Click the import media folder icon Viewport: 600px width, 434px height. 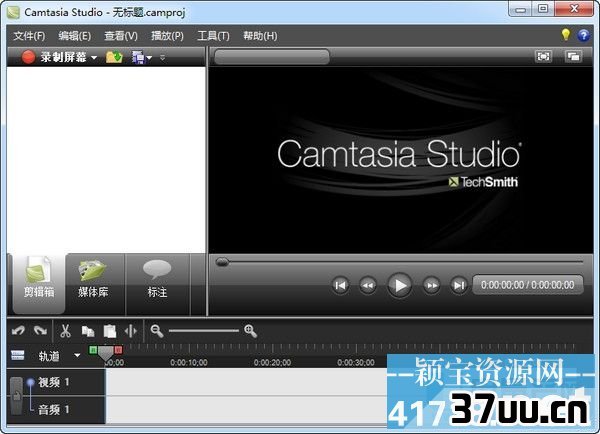[x=114, y=57]
